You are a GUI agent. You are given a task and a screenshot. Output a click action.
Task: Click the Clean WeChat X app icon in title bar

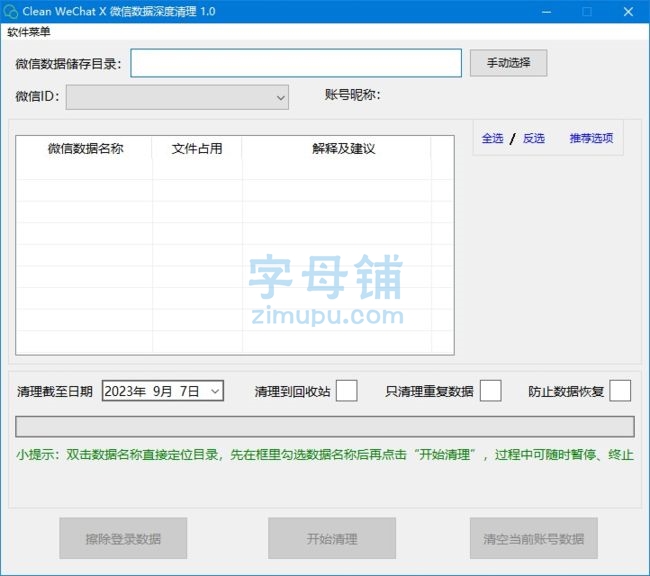click(10, 11)
